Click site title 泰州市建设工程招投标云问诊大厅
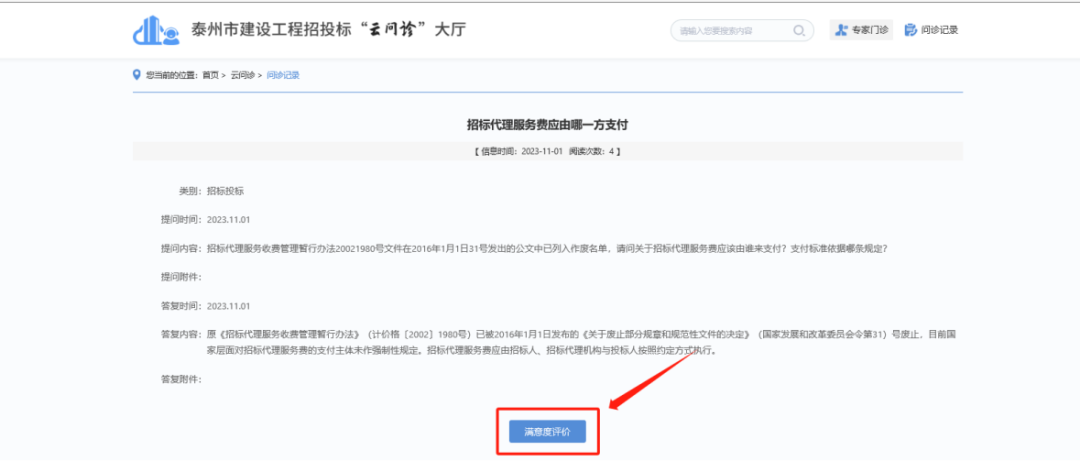The image size is (1080, 461). (328, 30)
